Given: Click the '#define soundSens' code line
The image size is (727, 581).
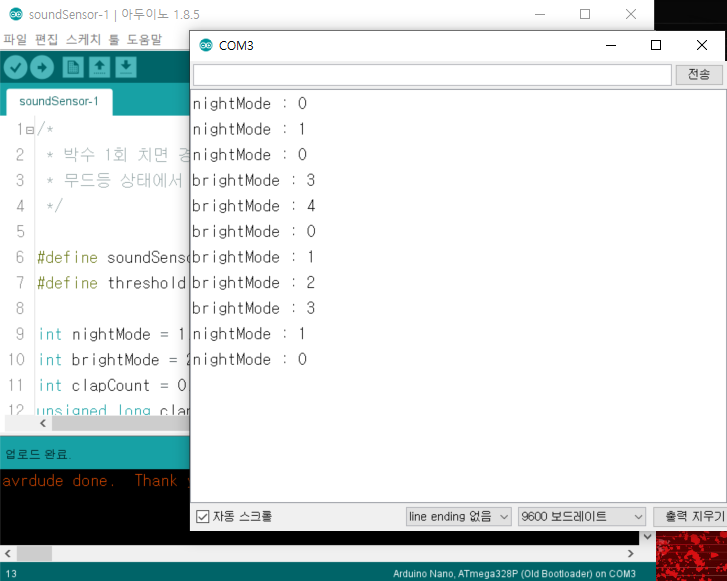Looking at the screenshot, I should [x=113, y=257].
